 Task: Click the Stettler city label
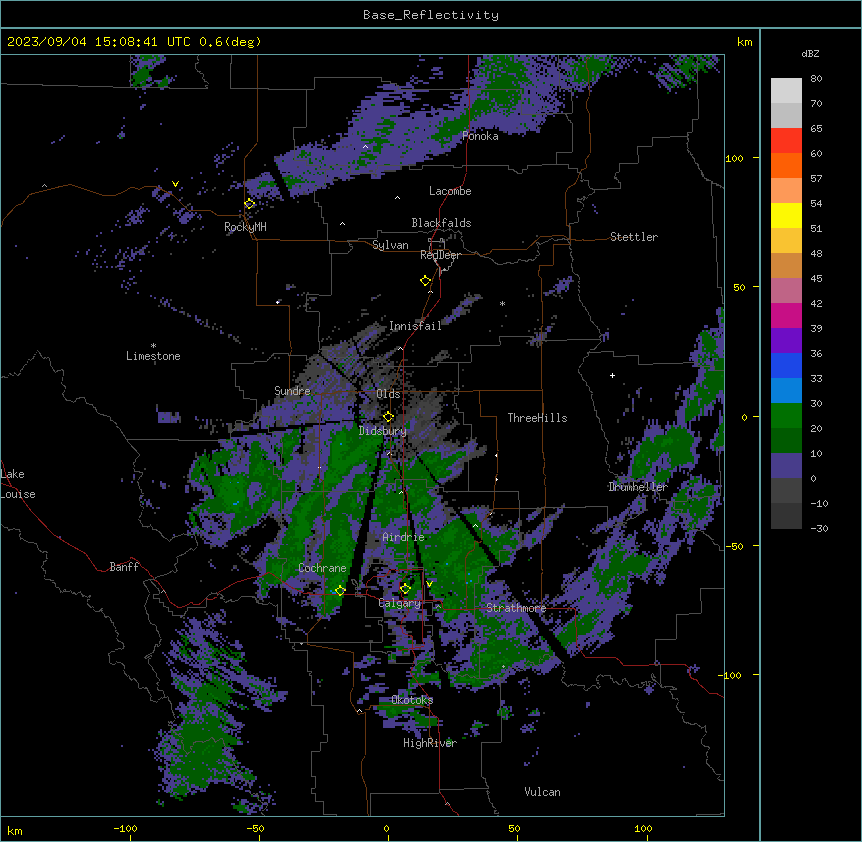coord(634,237)
